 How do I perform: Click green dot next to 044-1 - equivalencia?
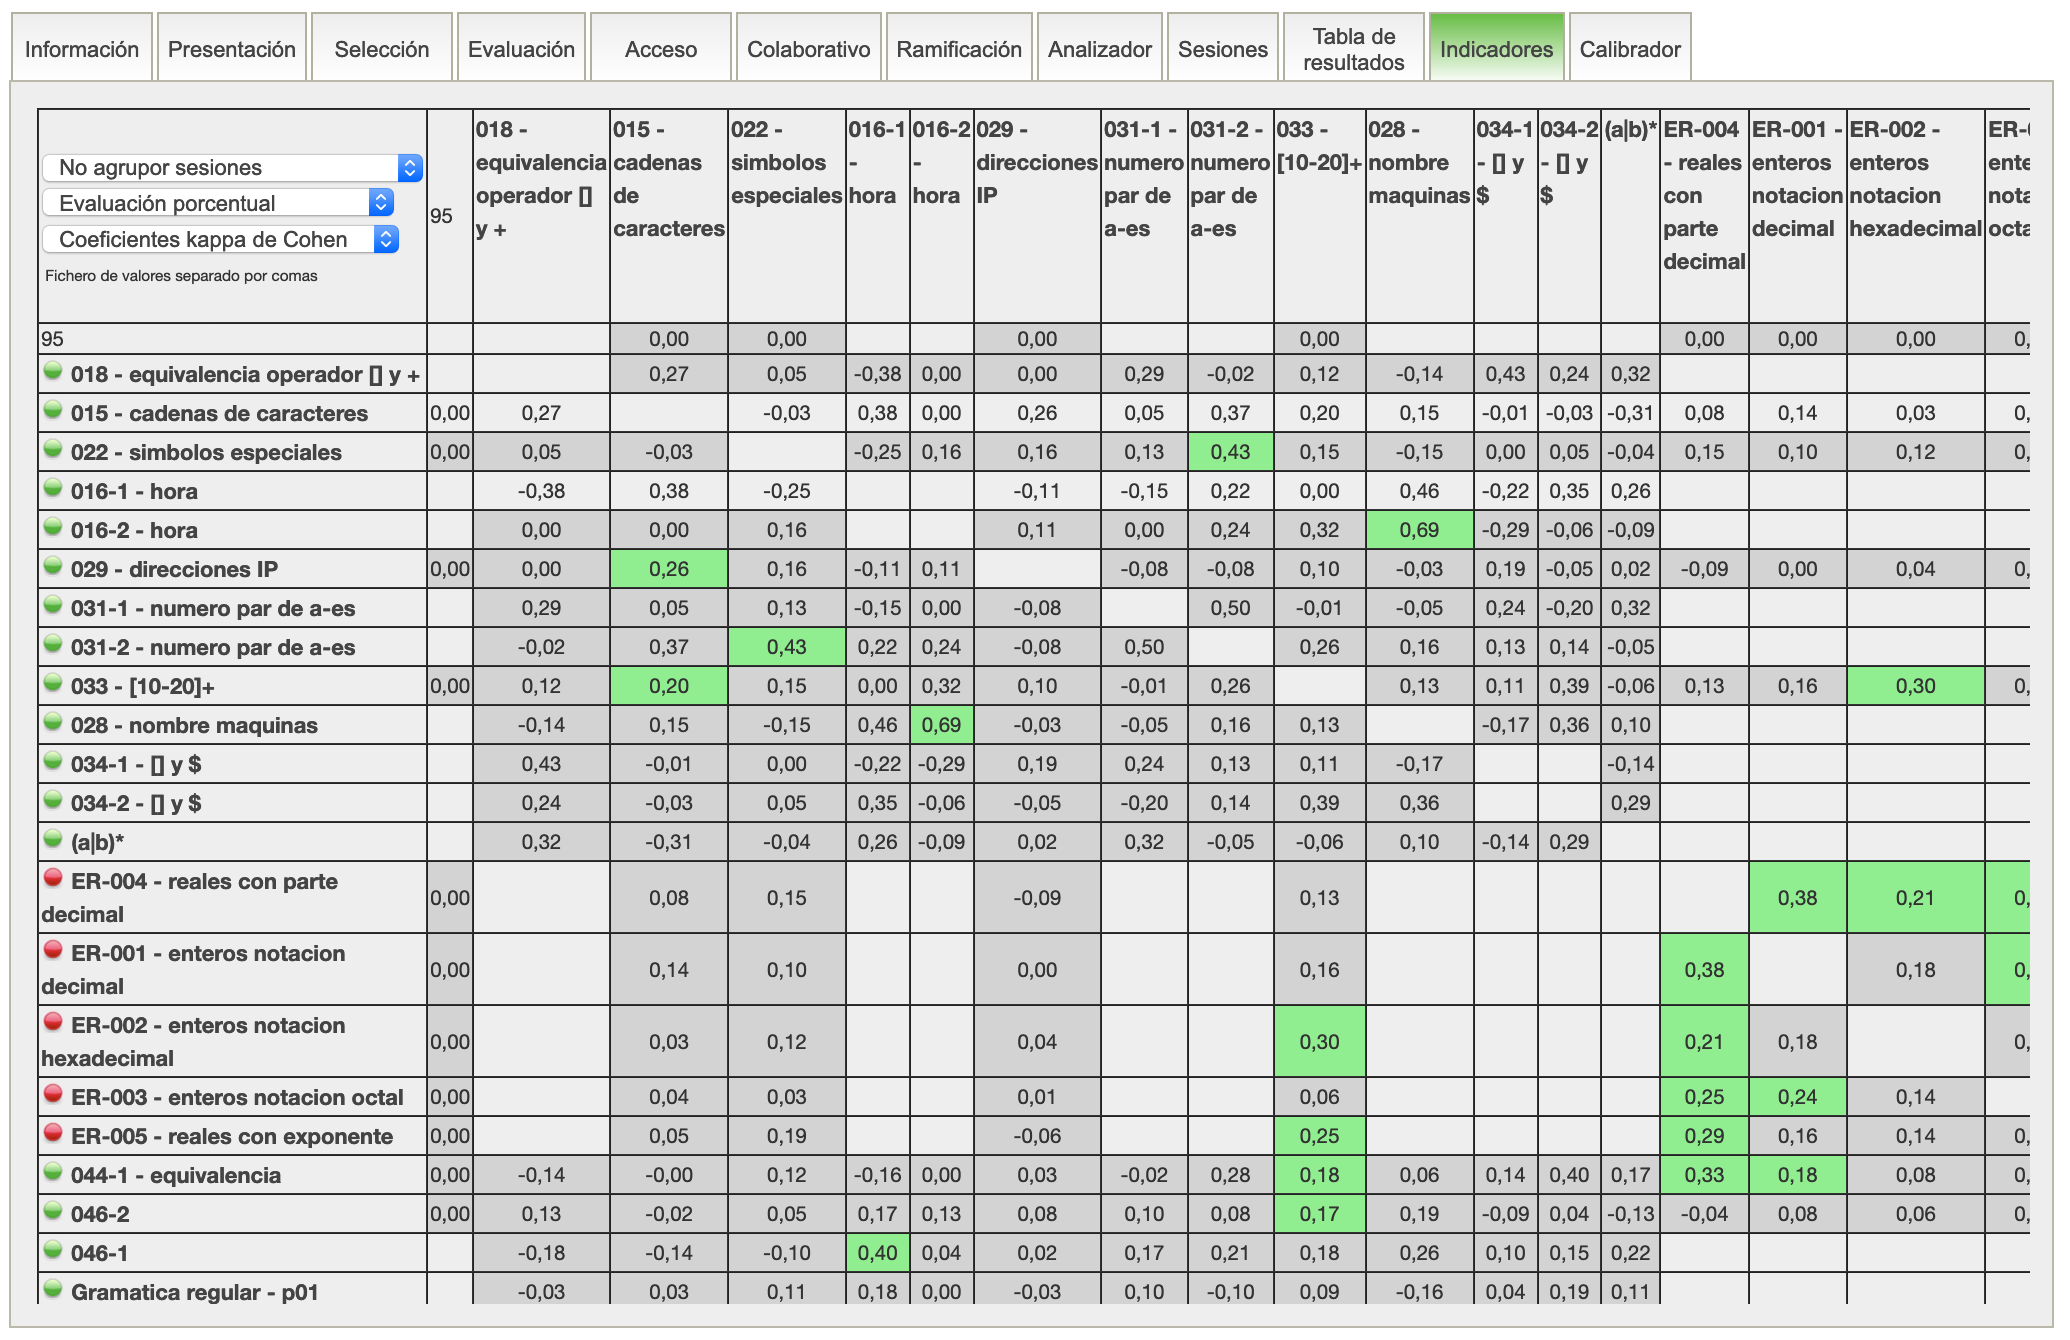coord(53,1172)
